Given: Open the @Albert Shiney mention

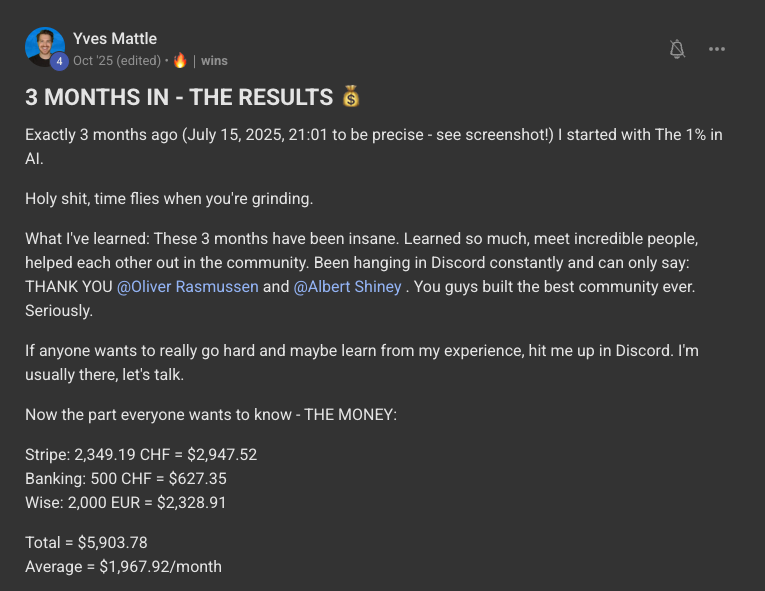Looking at the screenshot, I should click(348, 287).
